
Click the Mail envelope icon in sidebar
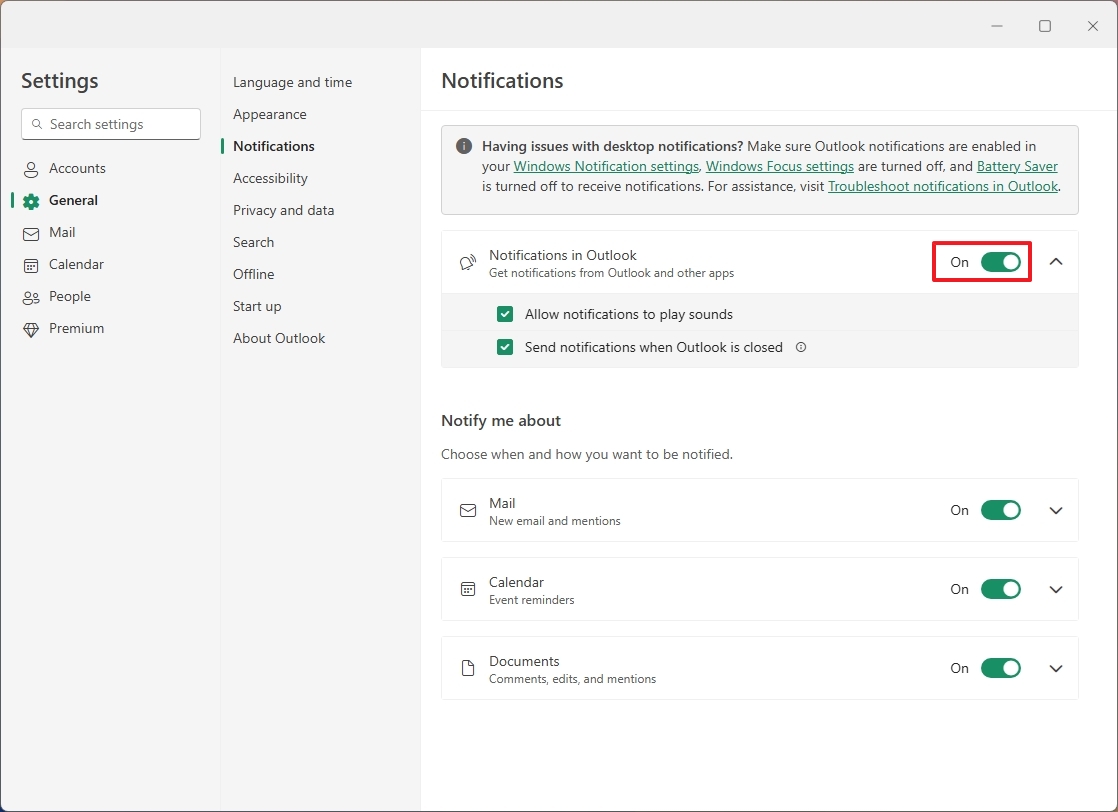click(31, 233)
